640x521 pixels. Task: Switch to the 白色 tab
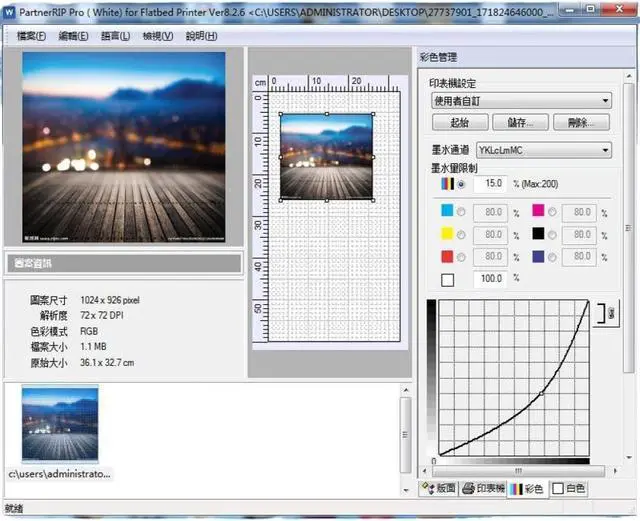569,489
